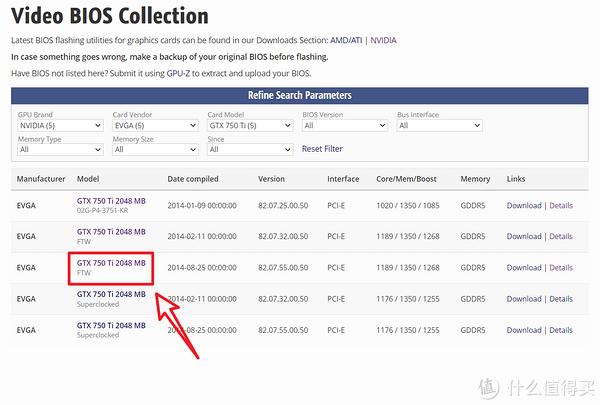Open the NVIDIA downloads link
Image resolution: width=600 pixels, height=405 pixels.
(x=383, y=40)
